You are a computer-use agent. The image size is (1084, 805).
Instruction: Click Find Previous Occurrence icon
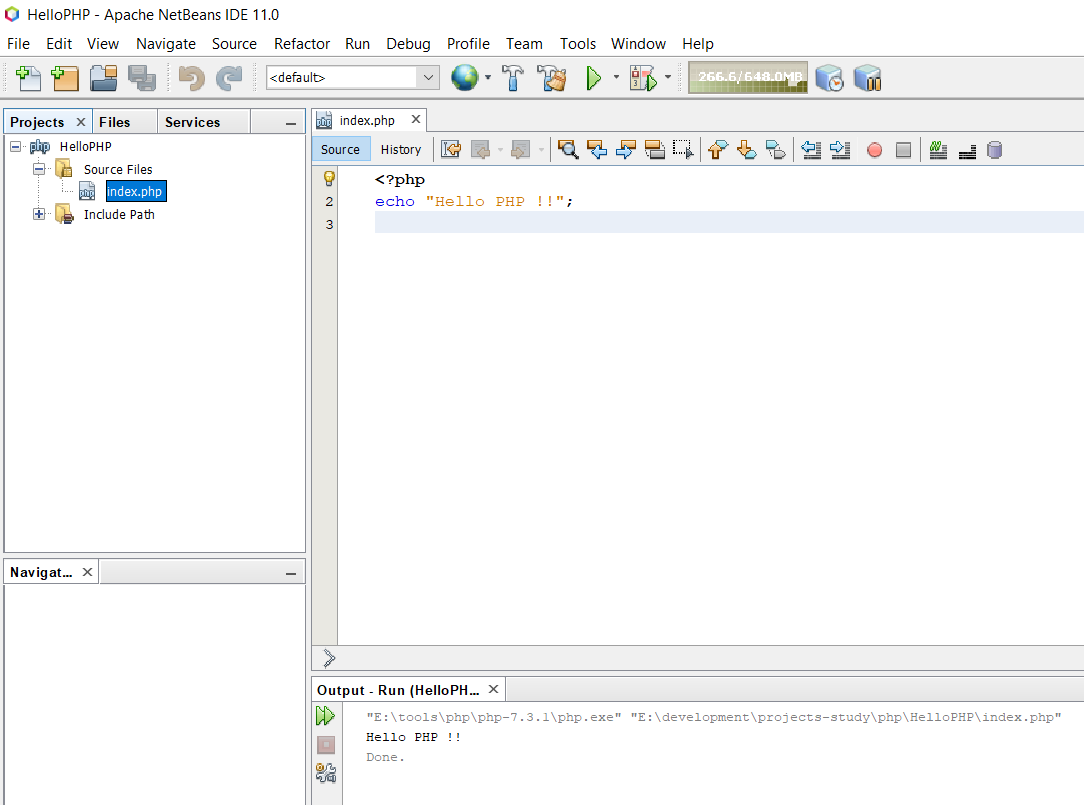pyautogui.click(x=597, y=149)
